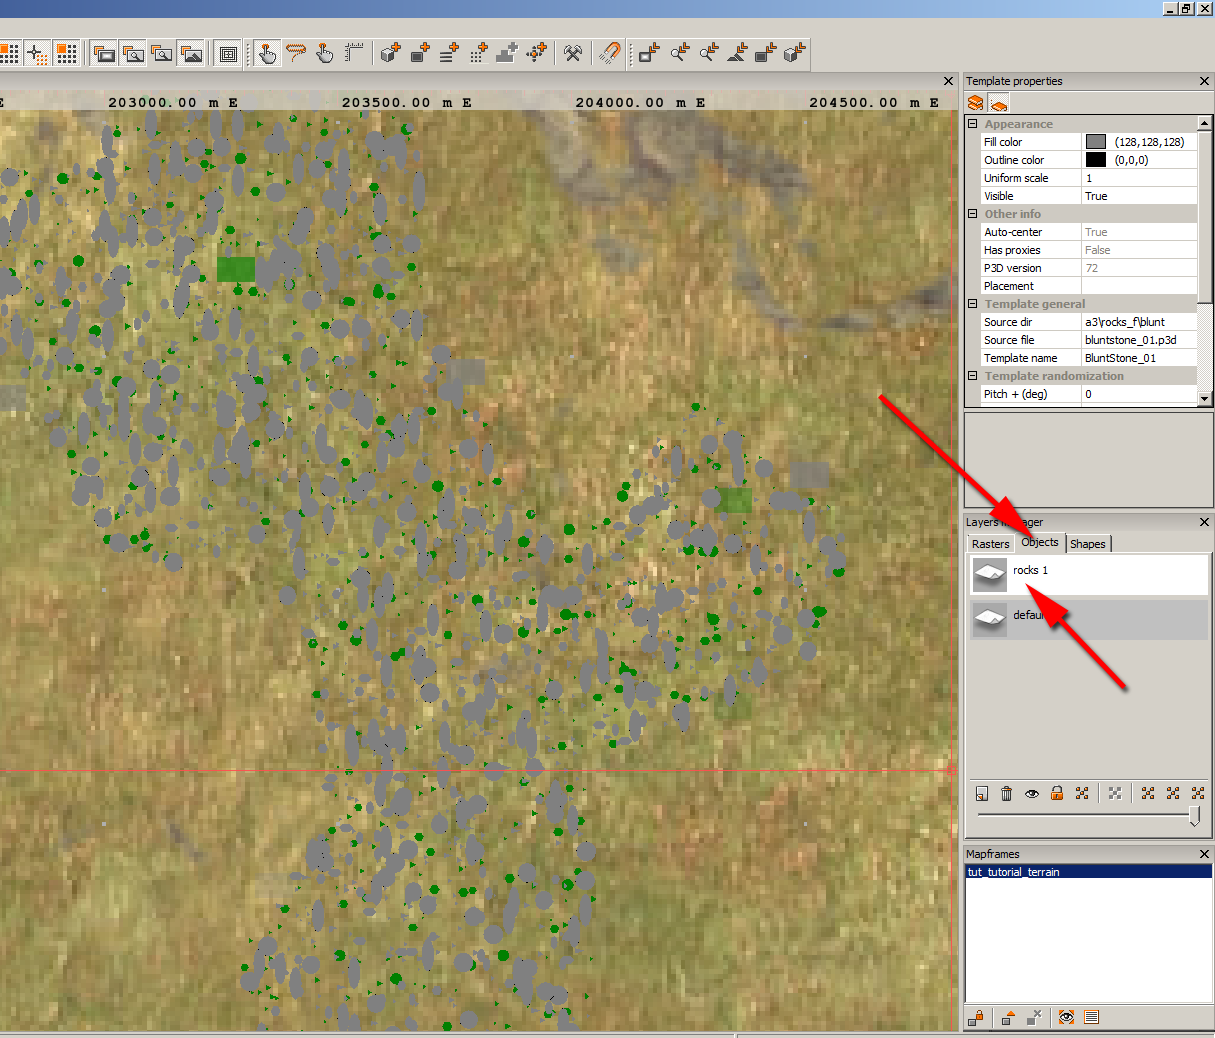This screenshot has height=1038, width=1215.
Task: Switch to the Rasters tab
Action: coord(990,544)
